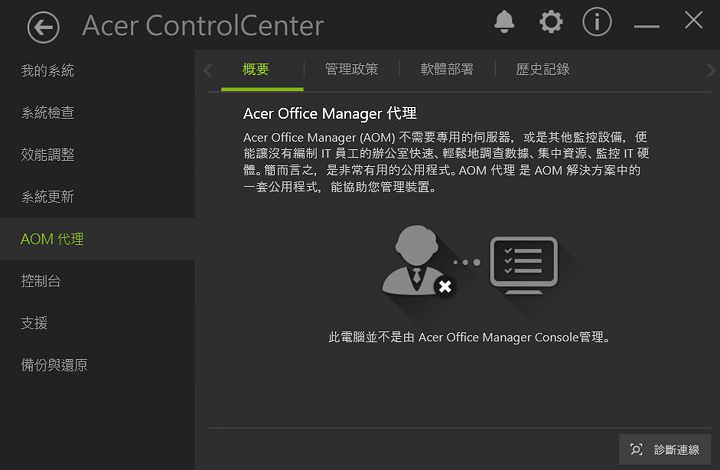Go to 支援 sidebar section
Screen dimensions: 720x470
click(34, 323)
